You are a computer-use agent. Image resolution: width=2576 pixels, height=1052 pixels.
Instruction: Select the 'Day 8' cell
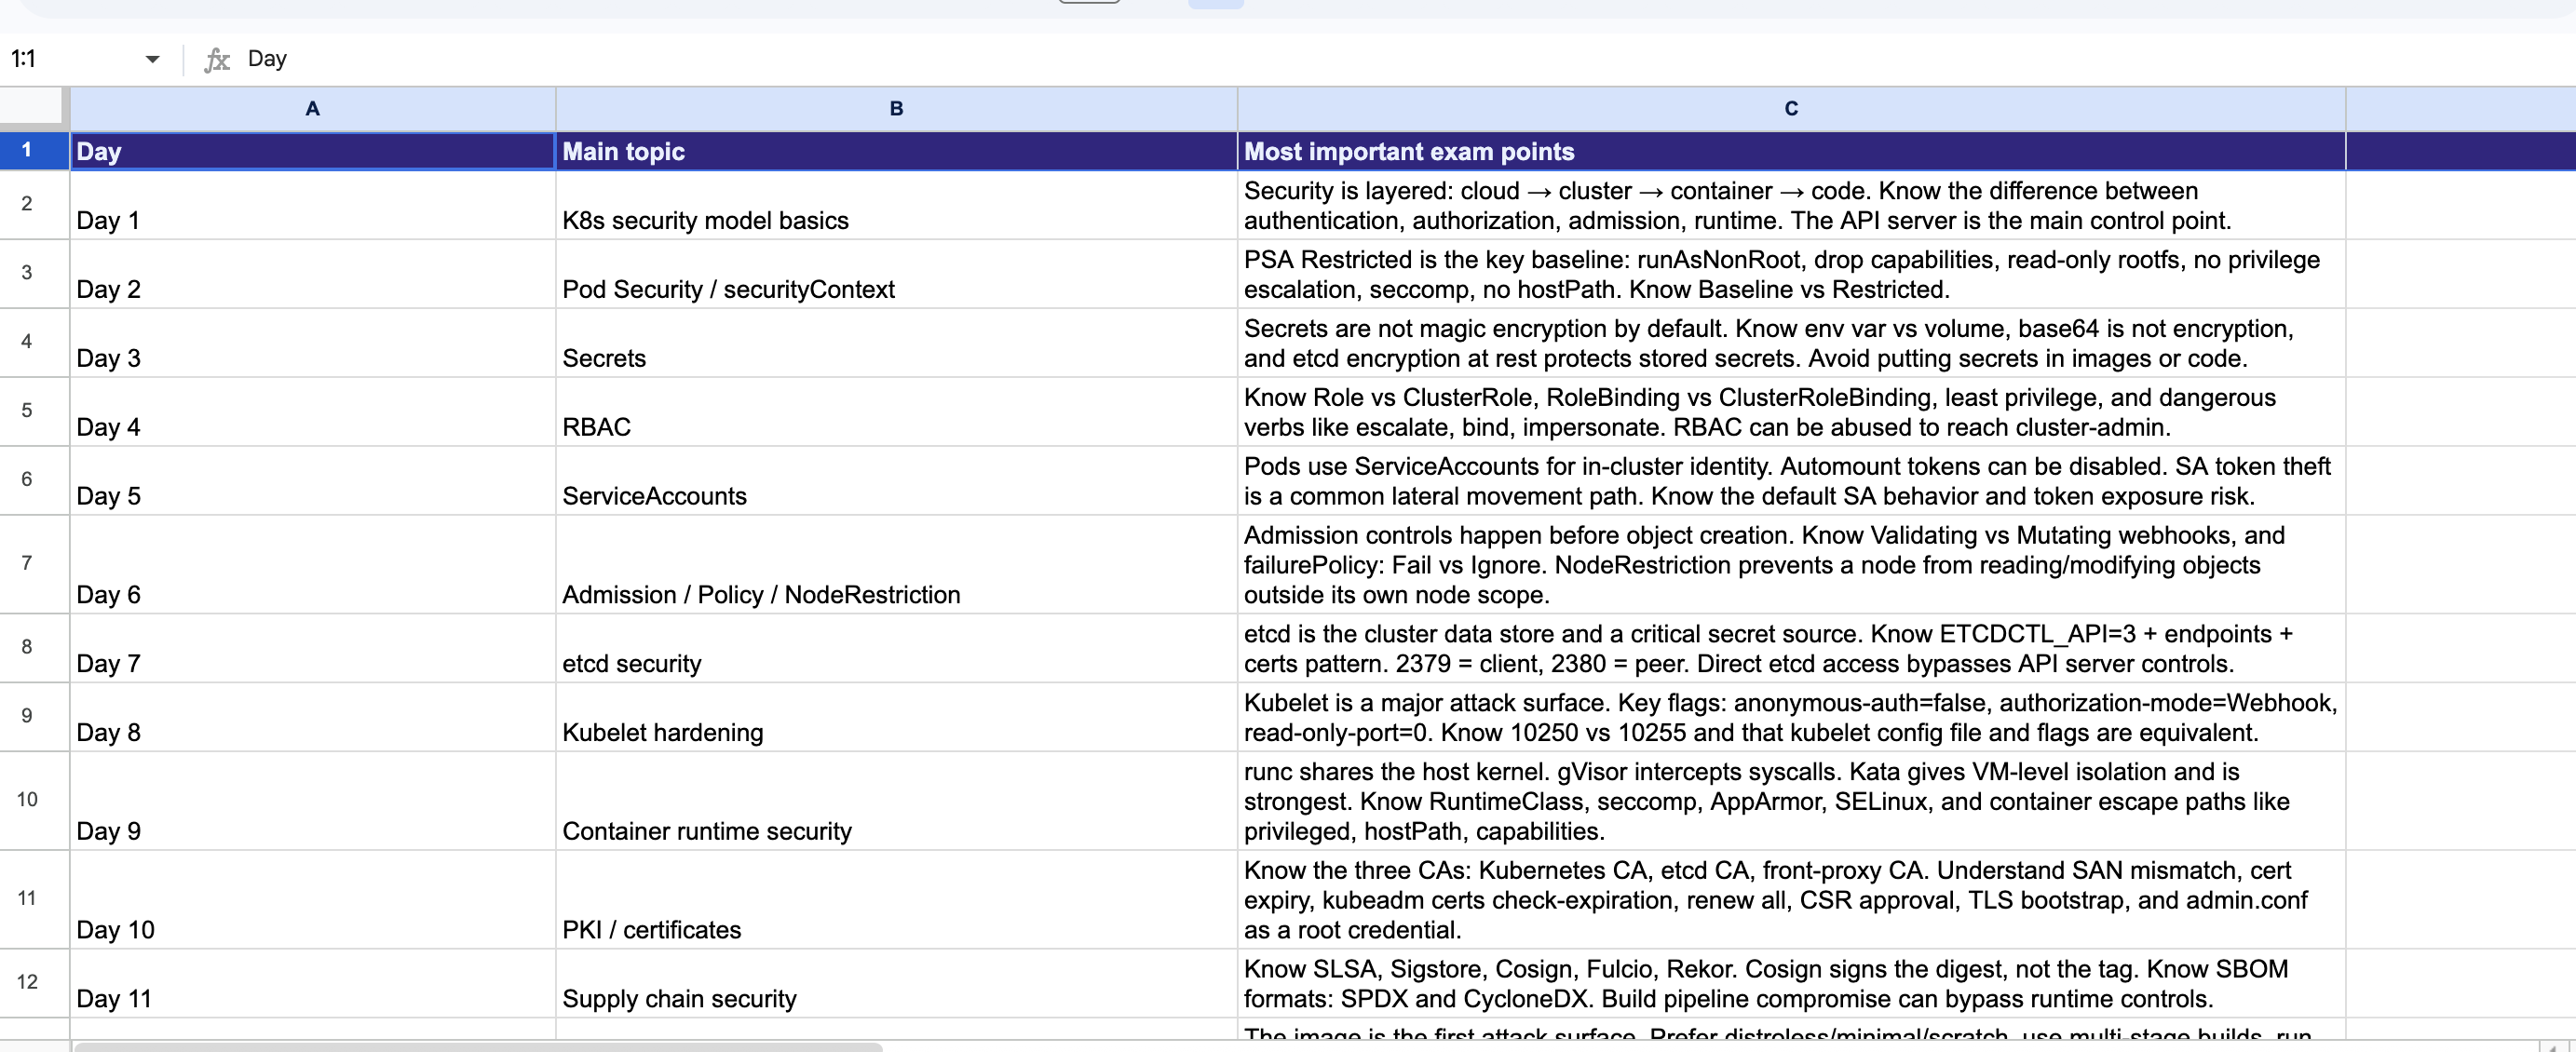pyautogui.click(x=313, y=718)
